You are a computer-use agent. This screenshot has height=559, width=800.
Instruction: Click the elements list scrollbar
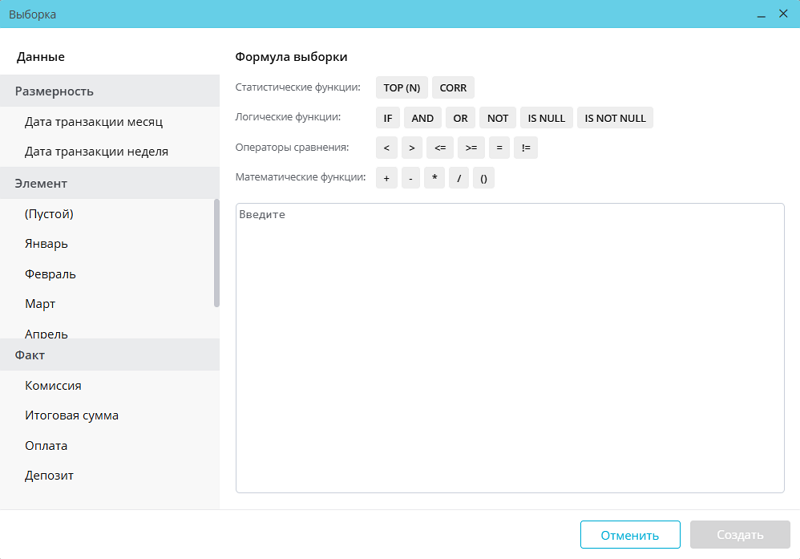click(217, 252)
